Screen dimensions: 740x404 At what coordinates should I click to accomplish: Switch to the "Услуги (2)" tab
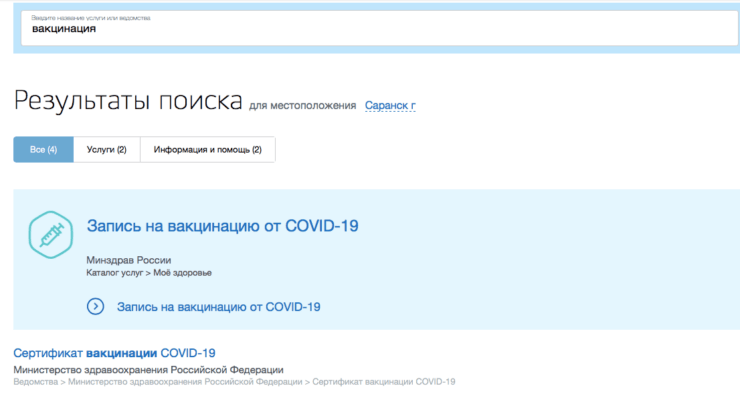pos(107,149)
